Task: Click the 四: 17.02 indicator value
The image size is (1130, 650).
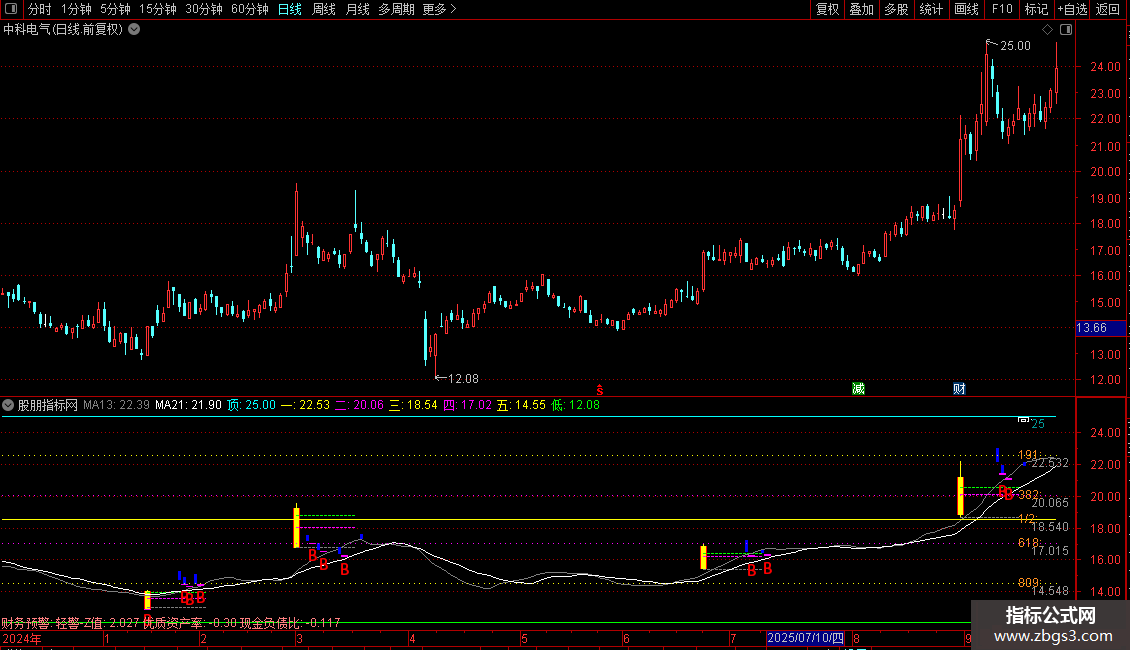Action: click(467, 405)
